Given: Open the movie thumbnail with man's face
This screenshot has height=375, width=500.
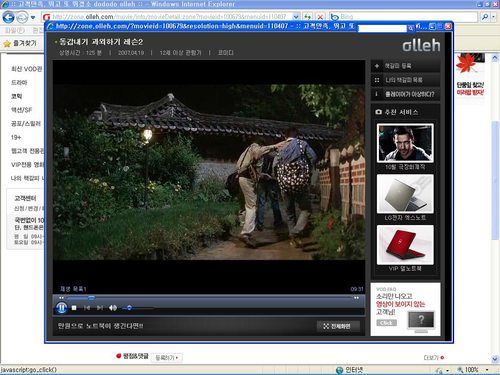Looking at the screenshot, I should pyautogui.click(x=405, y=143).
